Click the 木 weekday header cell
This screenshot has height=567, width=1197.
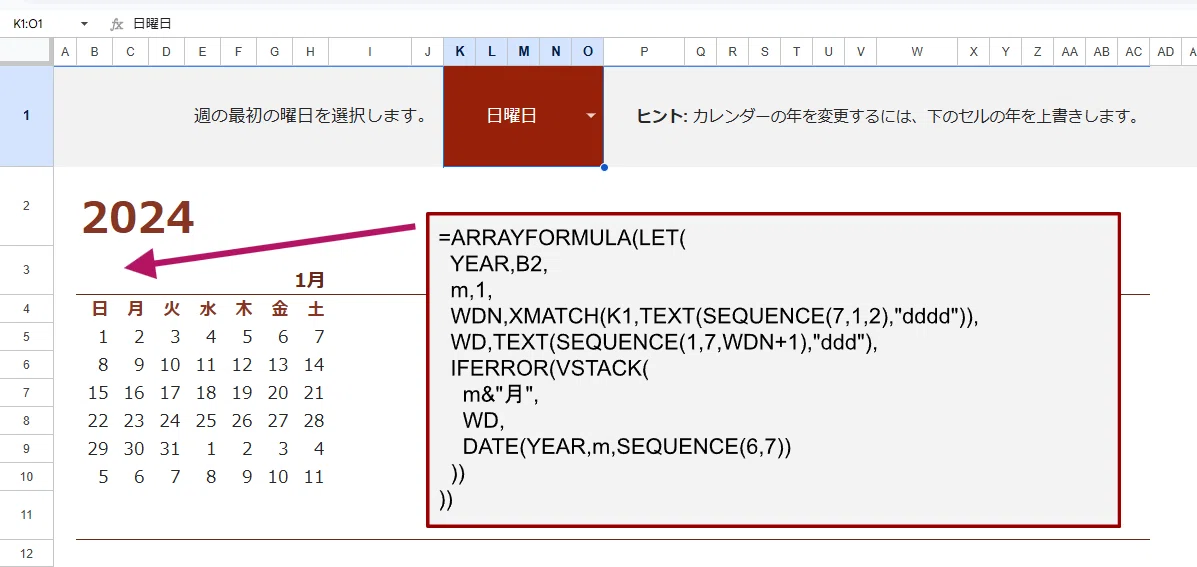tap(243, 309)
